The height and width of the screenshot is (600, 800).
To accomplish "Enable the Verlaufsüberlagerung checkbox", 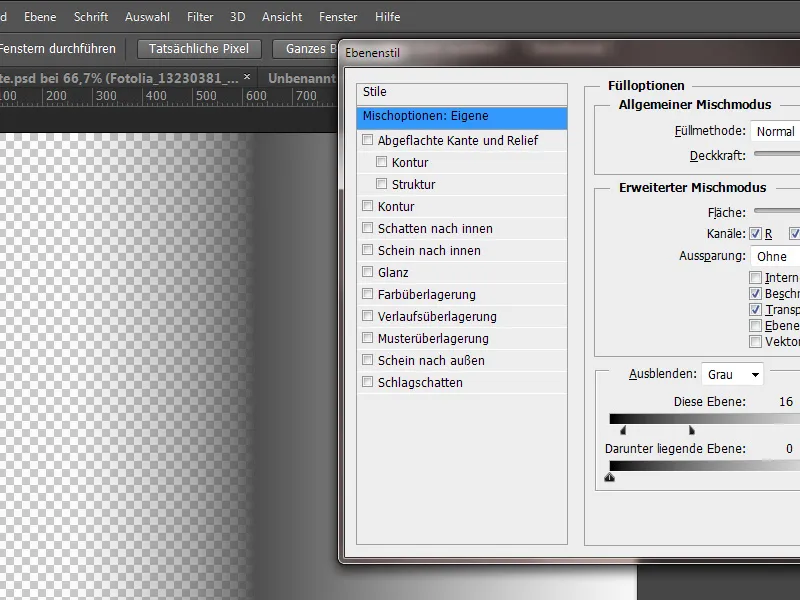I will click(x=367, y=315).
